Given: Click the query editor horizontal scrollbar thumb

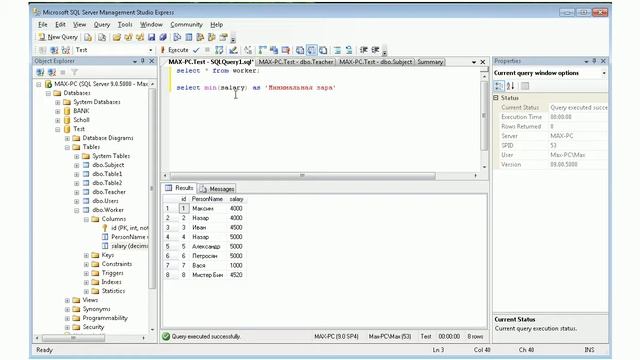Looking at the screenshot, I should coord(302,176).
